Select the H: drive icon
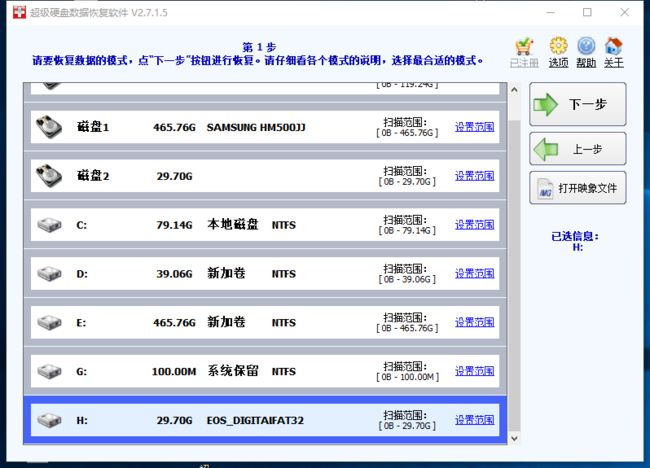This screenshot has height=468, width=650. (49, 420)
